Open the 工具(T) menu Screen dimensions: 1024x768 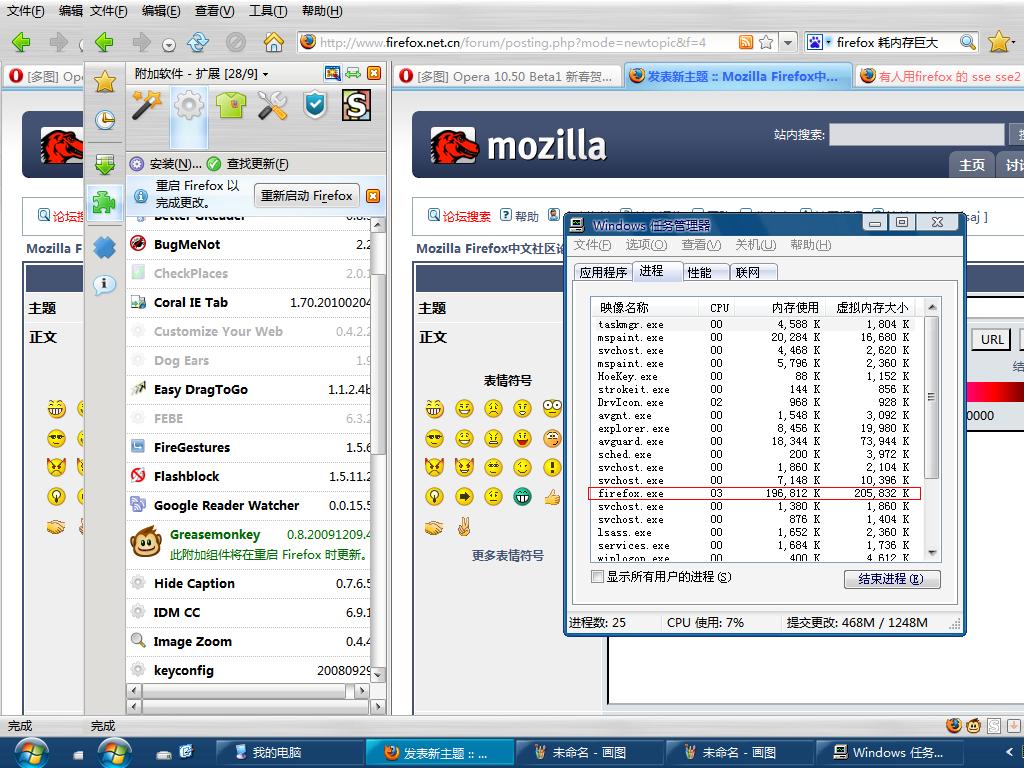point(268,11)
